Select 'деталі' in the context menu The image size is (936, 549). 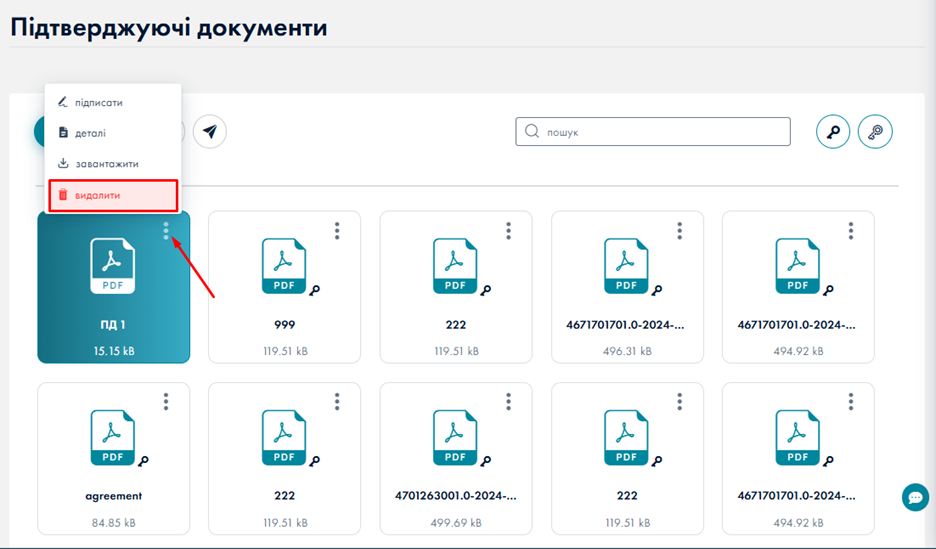(x=90, y=133)
